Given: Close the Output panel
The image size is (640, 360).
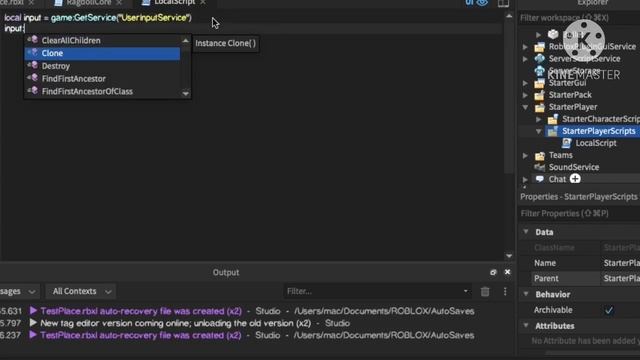Looking at the screenshot, I should pyautogui.click(x=507, y=272).
